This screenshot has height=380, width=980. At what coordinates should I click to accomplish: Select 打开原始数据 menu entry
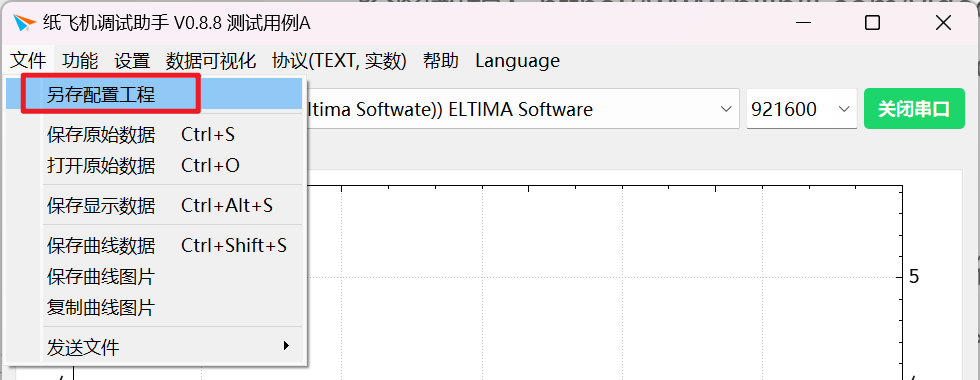click(154, 166)
